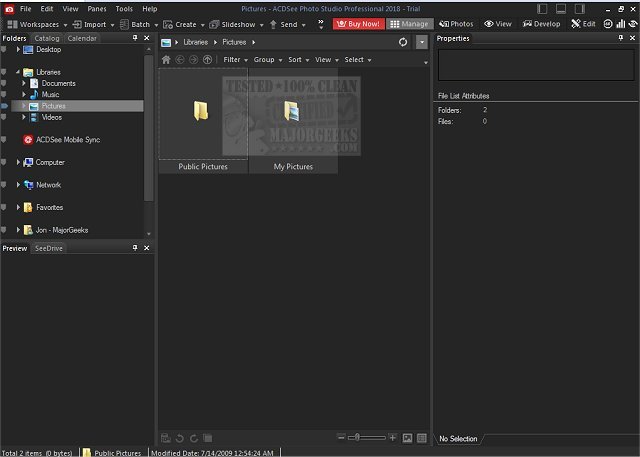This screenshot has width=640, height=457.
Task: Toggle Easy-Select marker for Pictures folder
Action: [5, 106]
